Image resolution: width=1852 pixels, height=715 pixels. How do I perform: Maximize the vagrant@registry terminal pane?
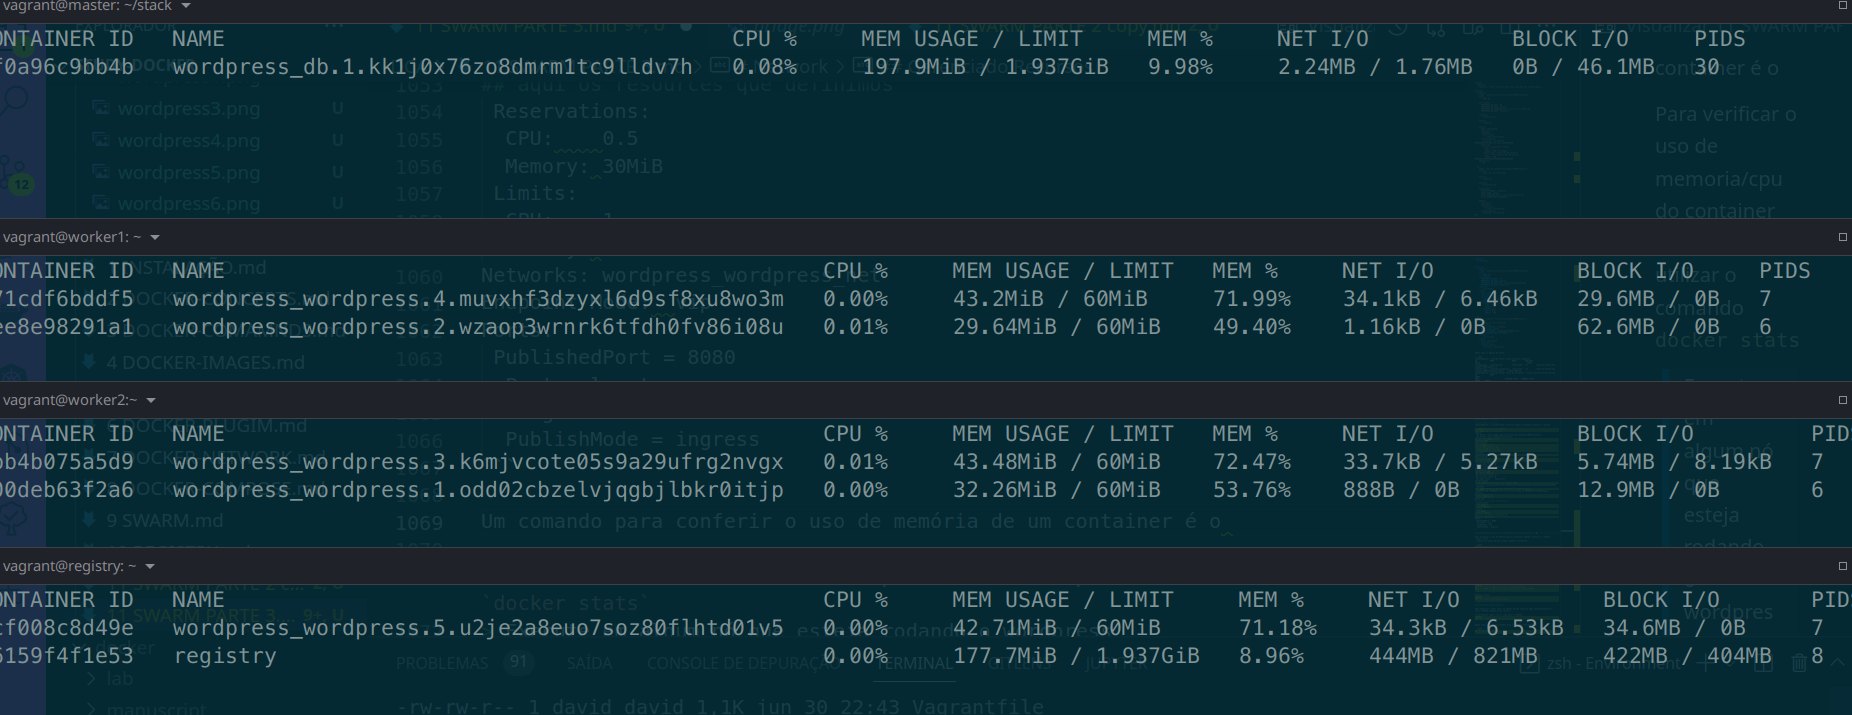tap(1842, 566)
